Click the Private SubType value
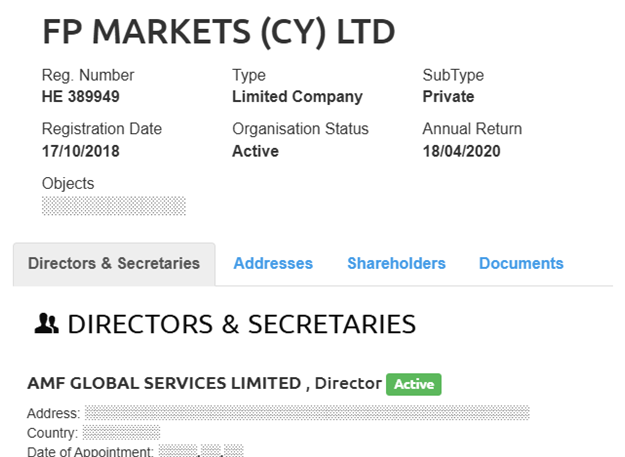 [448, 96]
